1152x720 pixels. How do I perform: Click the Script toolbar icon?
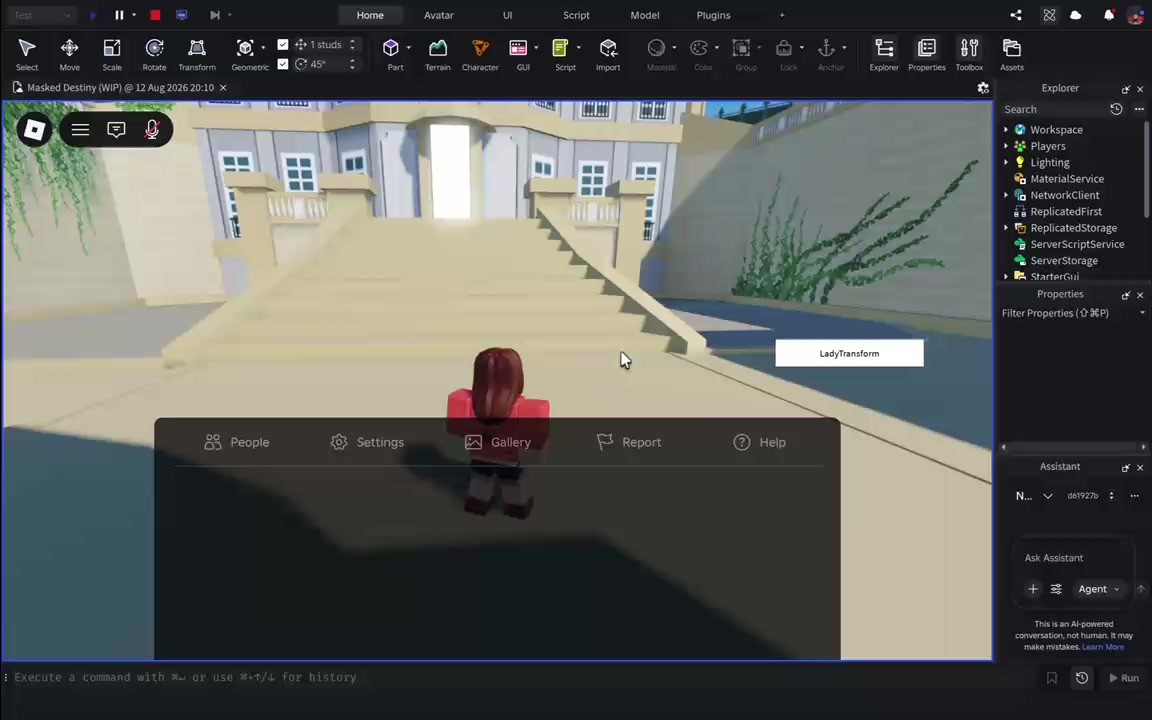(561, 48)
